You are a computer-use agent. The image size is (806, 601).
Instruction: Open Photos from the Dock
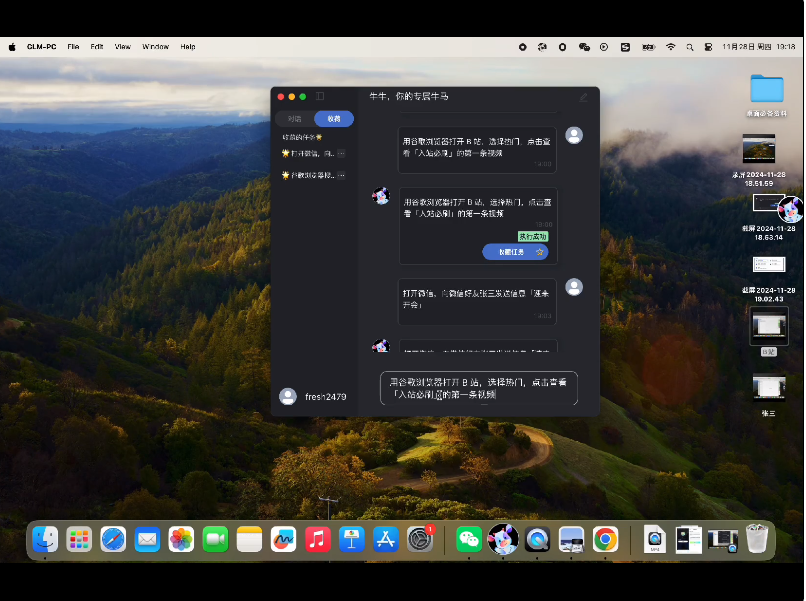(x=181, y=539)
